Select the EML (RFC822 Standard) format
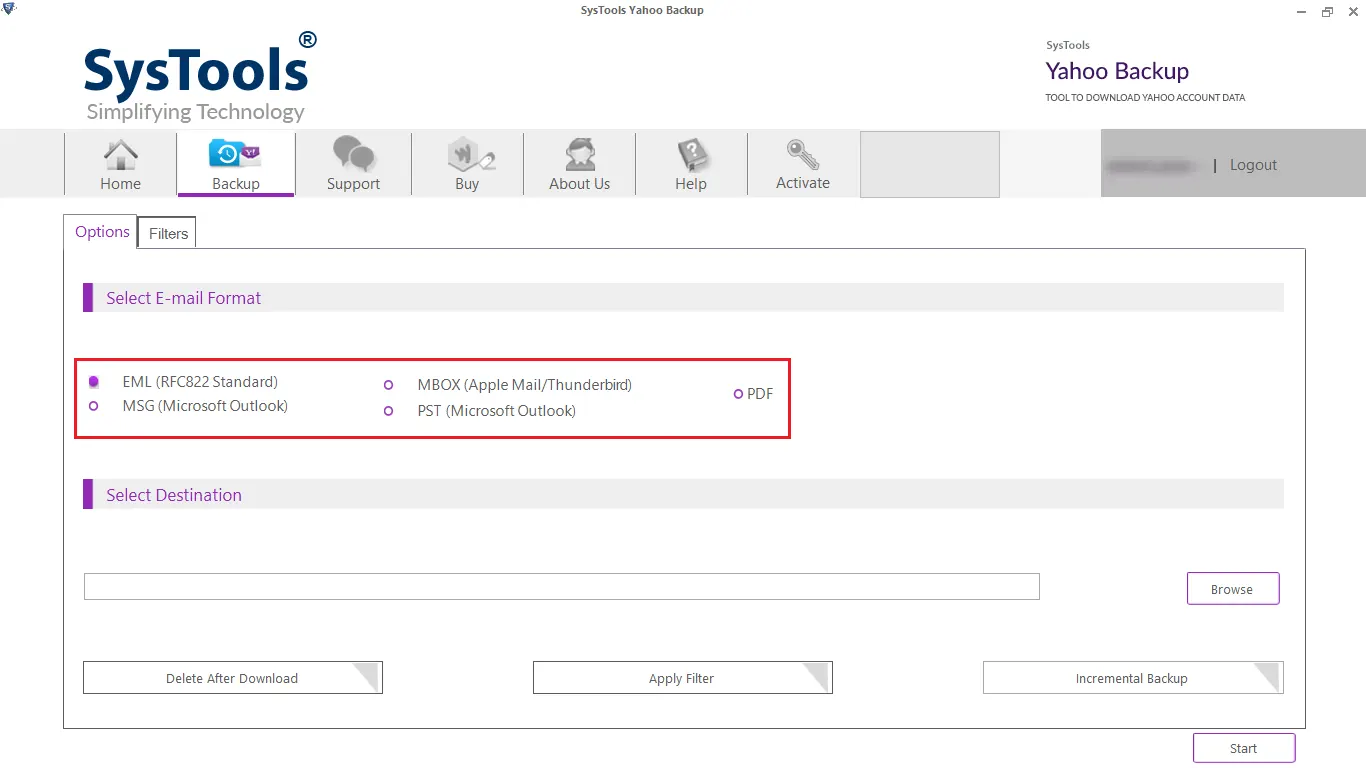Screen dimensions: 1366x768 [x=94, y=381]
